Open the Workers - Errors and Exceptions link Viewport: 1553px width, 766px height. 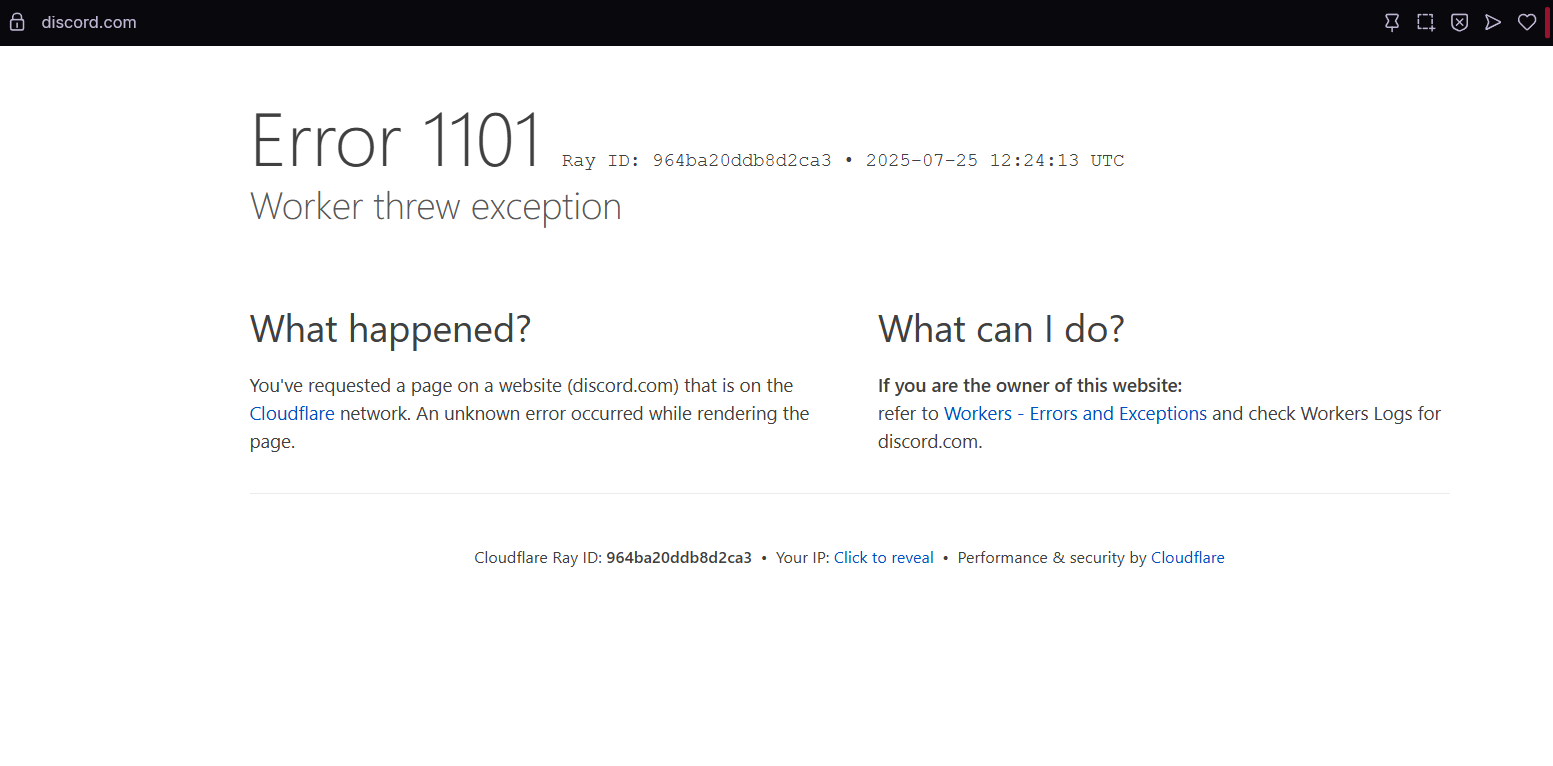pyautogui.click(x=1075, y=413)
